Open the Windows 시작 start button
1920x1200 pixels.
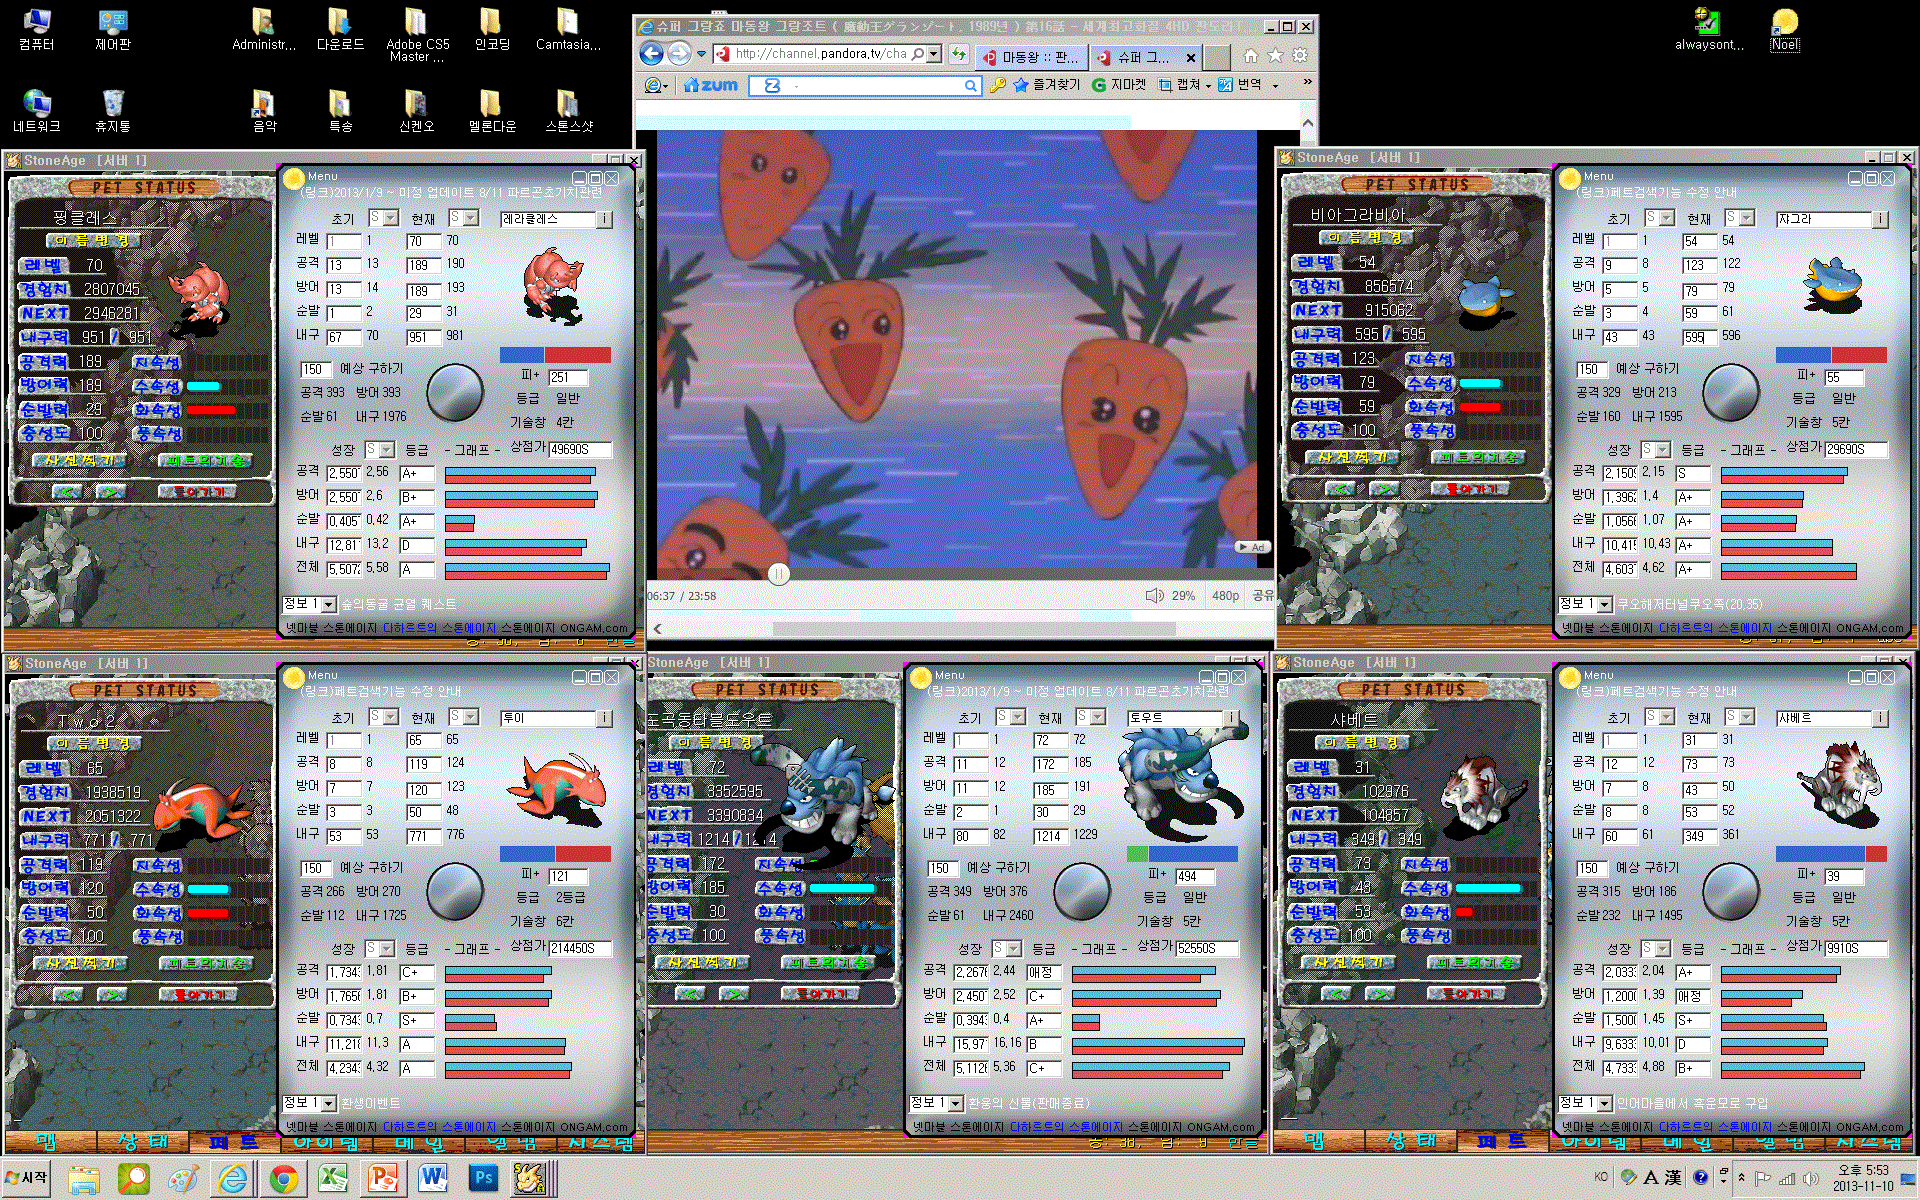27,1177
